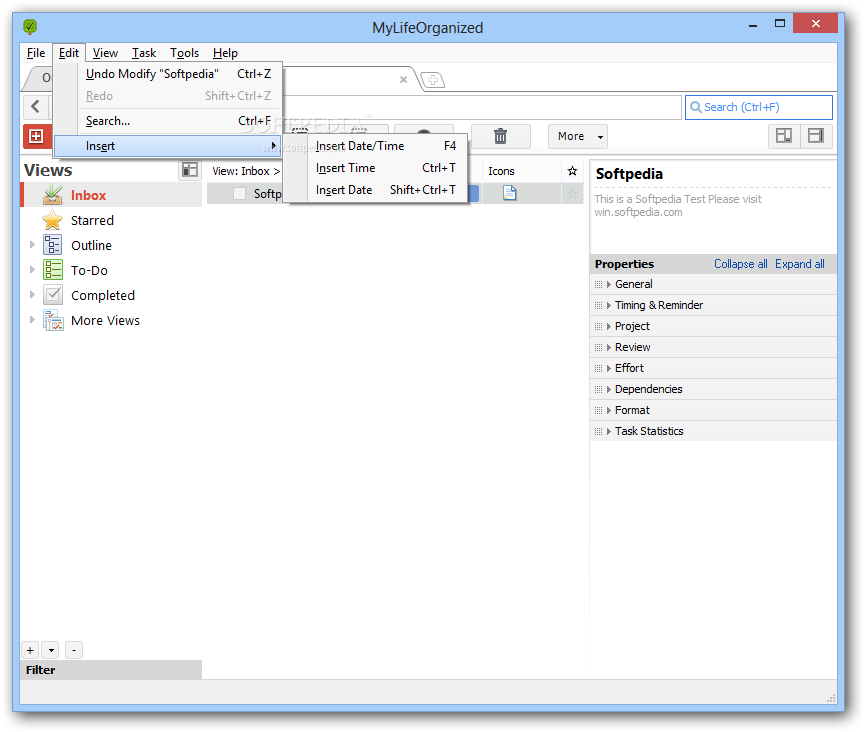Image resolution: width=865 pixels, height=732 pixels.
Task: Click the Icons column header
Action: 522,171
